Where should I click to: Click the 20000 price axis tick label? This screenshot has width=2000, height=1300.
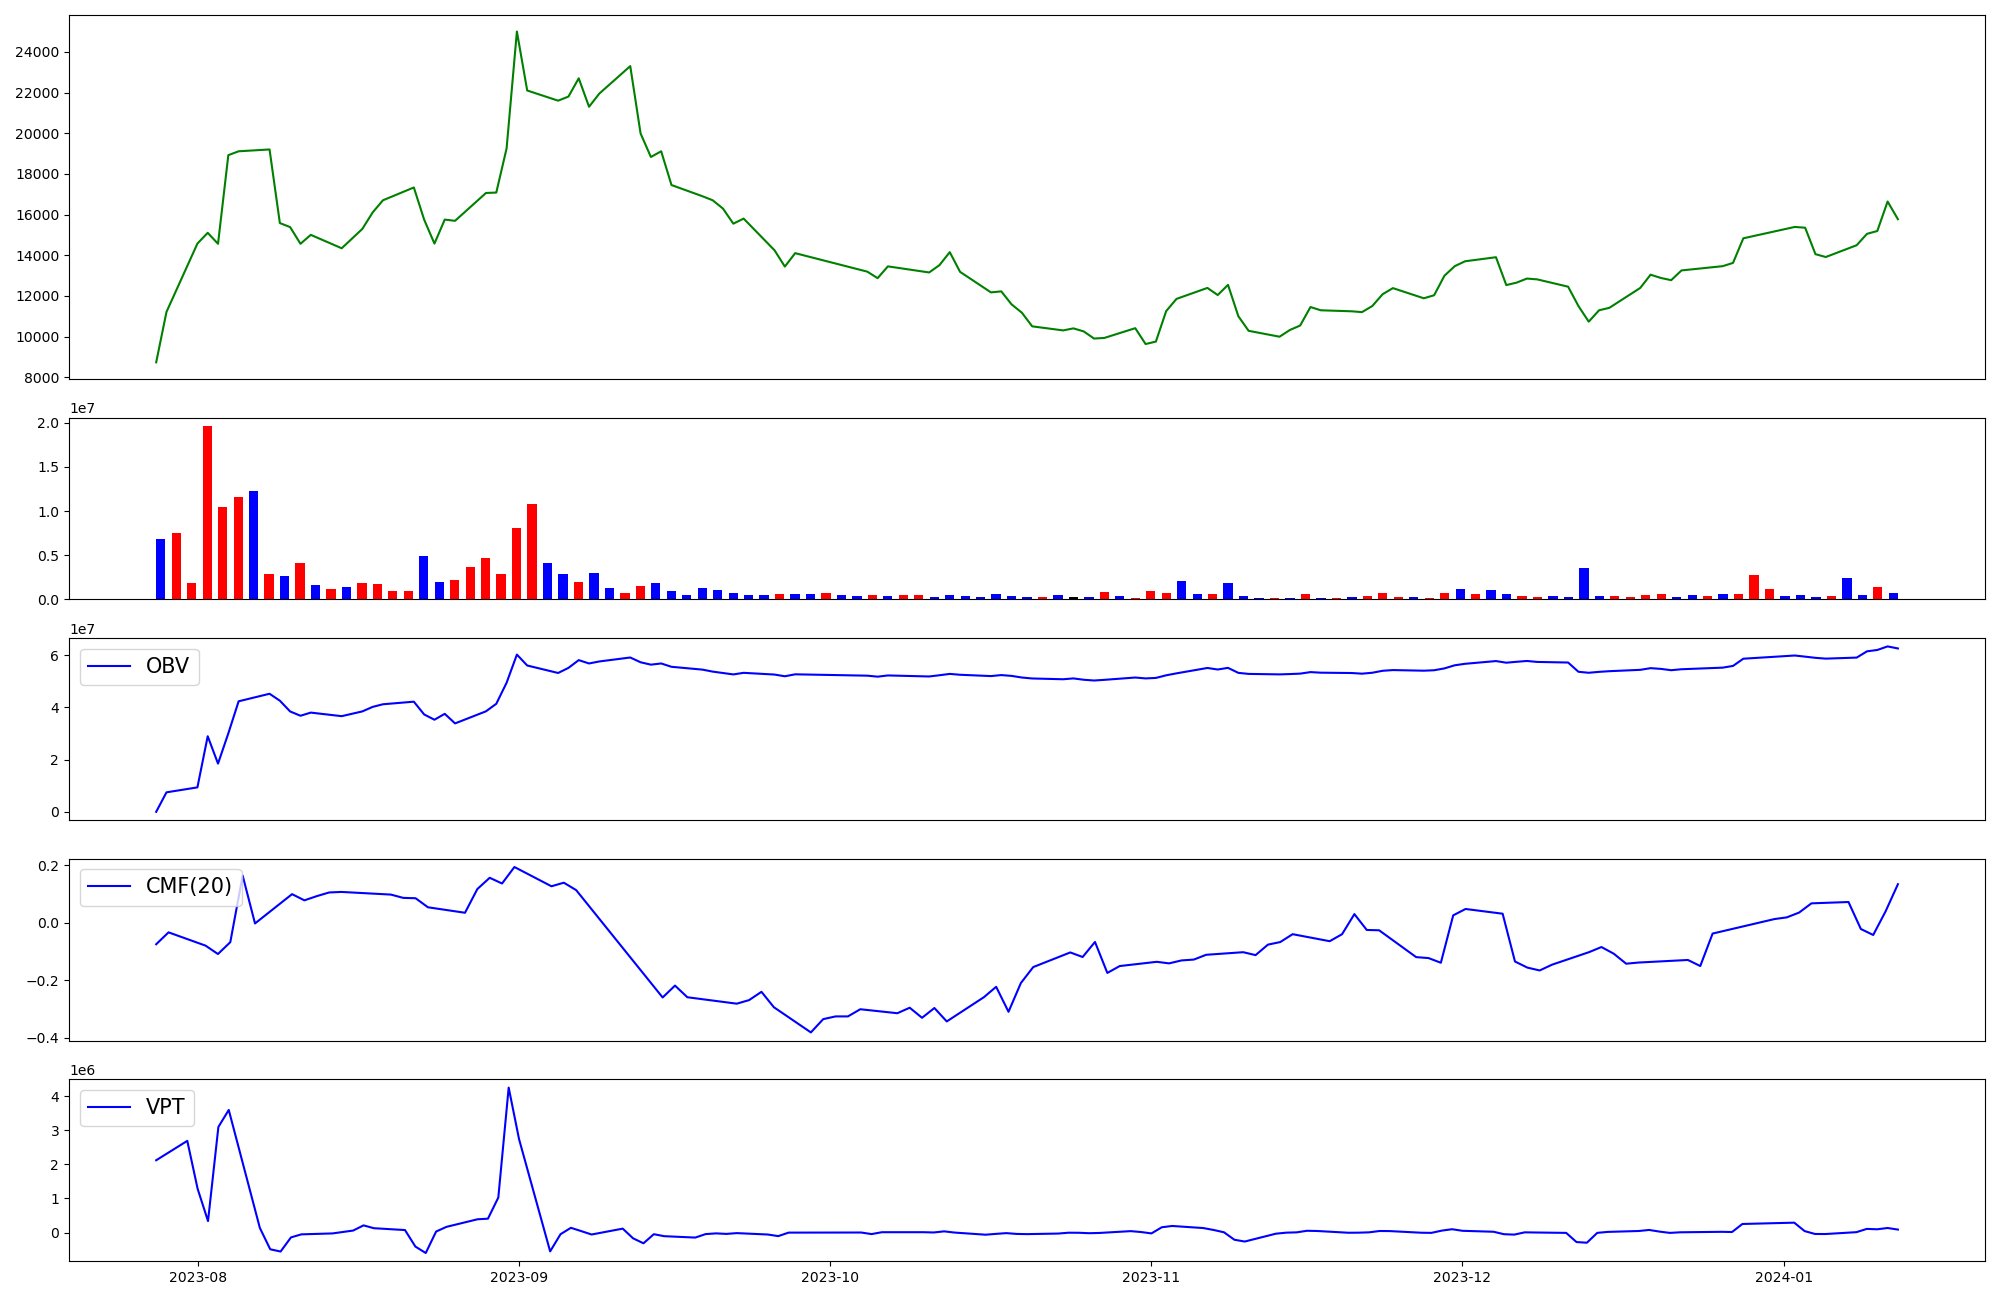point(38,134)
